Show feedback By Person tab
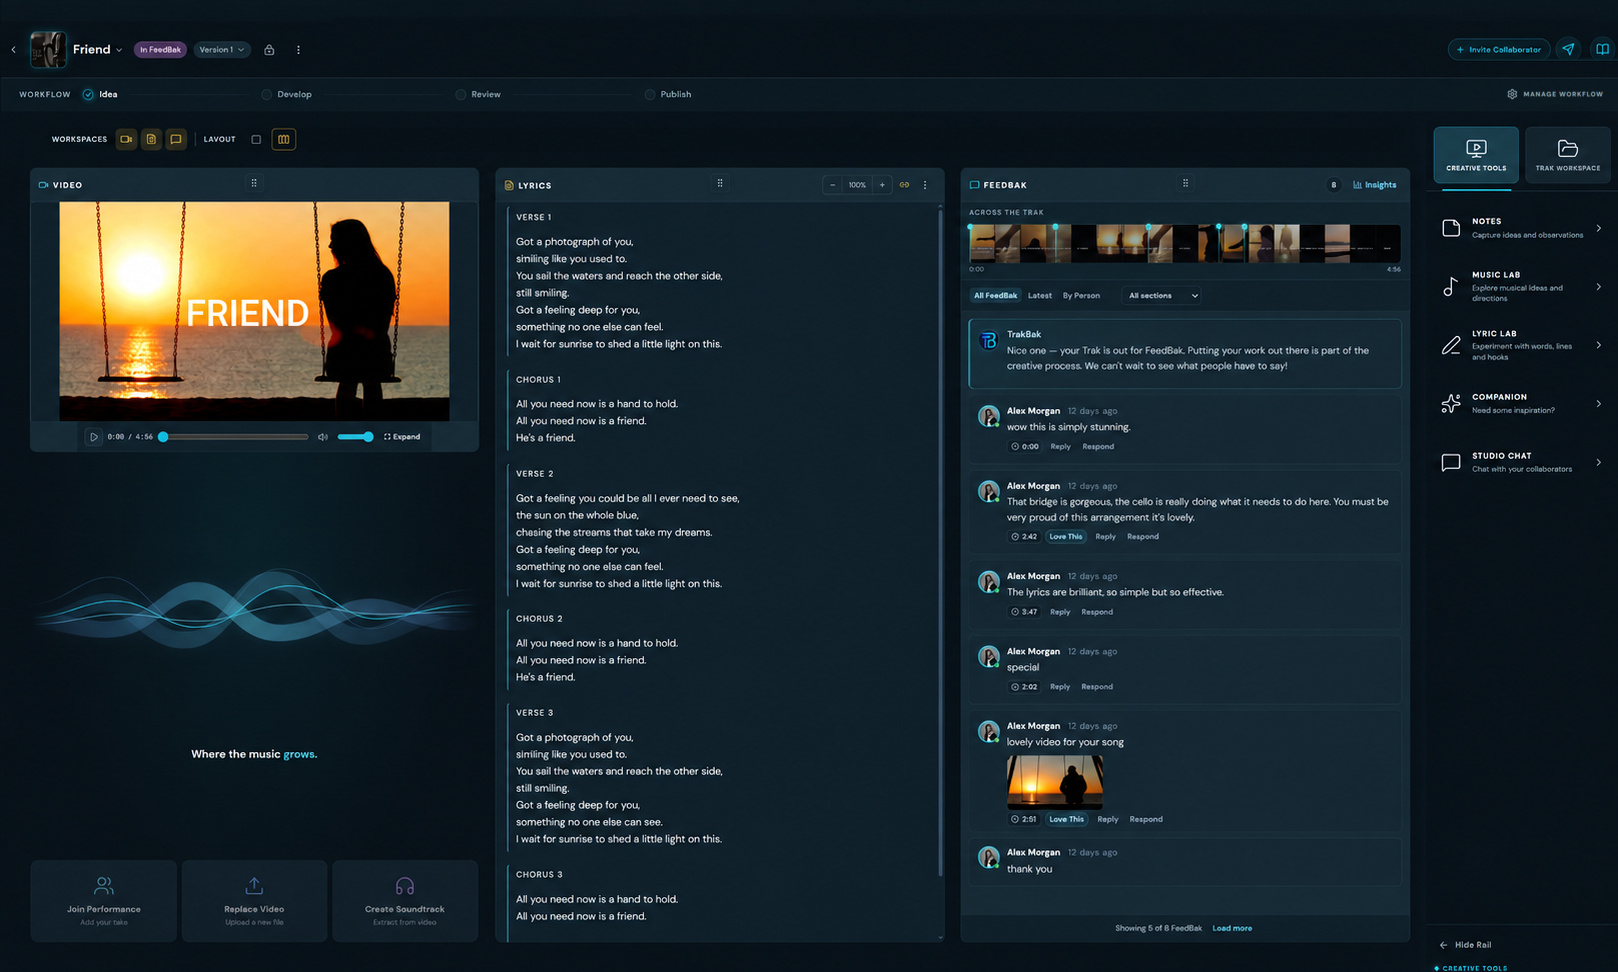Image resolution: width=1618 pixels, height=972 pixels. click(1081, 296)
